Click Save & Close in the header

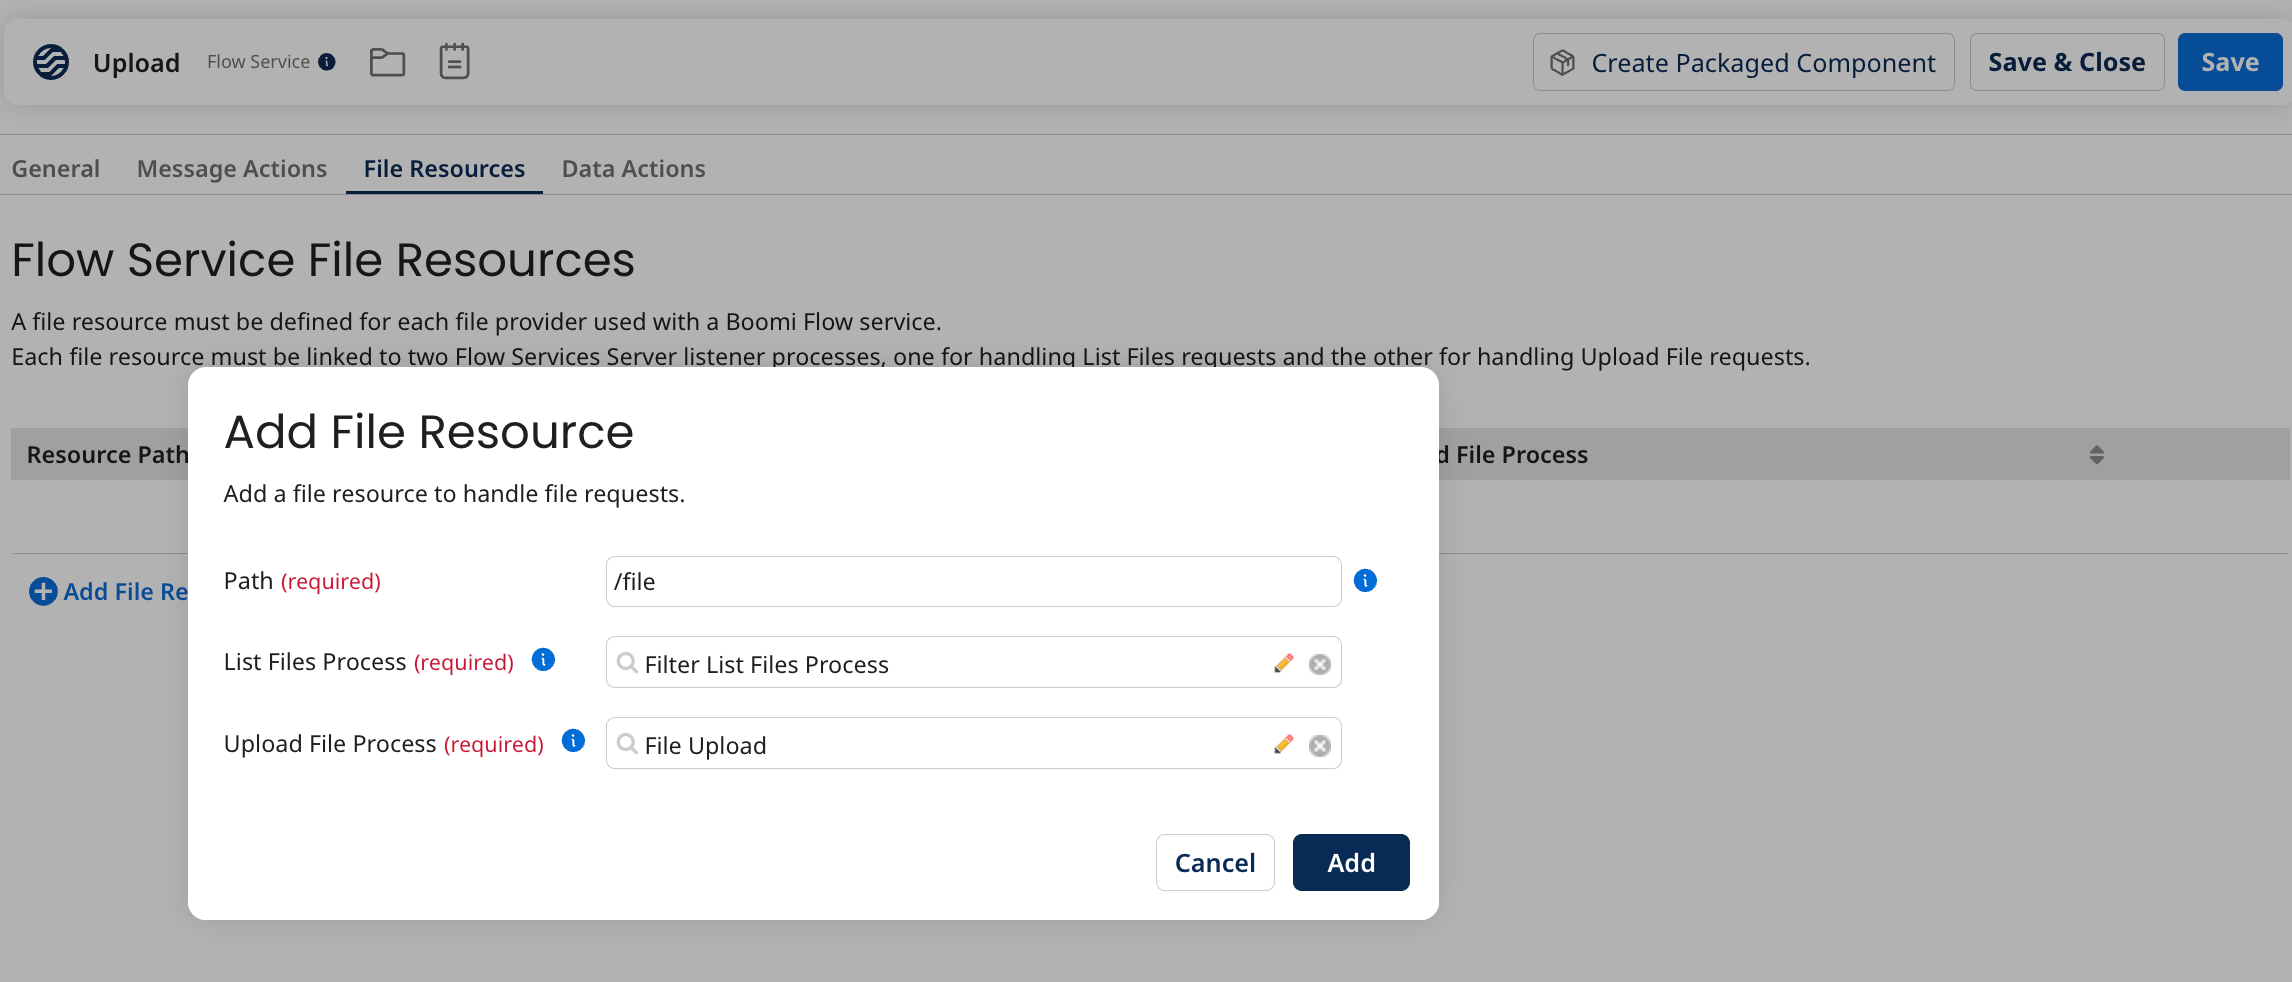click(x=2065, y=61)
